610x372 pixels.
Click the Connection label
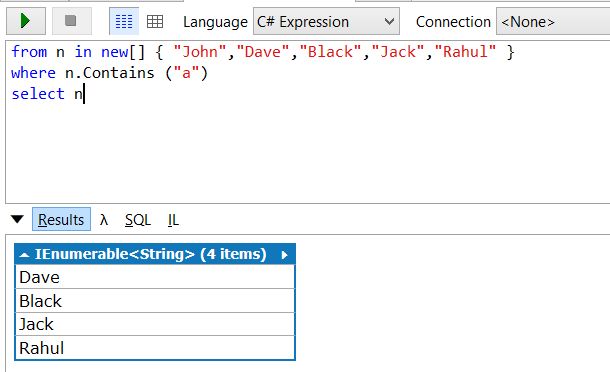(453, 22)
